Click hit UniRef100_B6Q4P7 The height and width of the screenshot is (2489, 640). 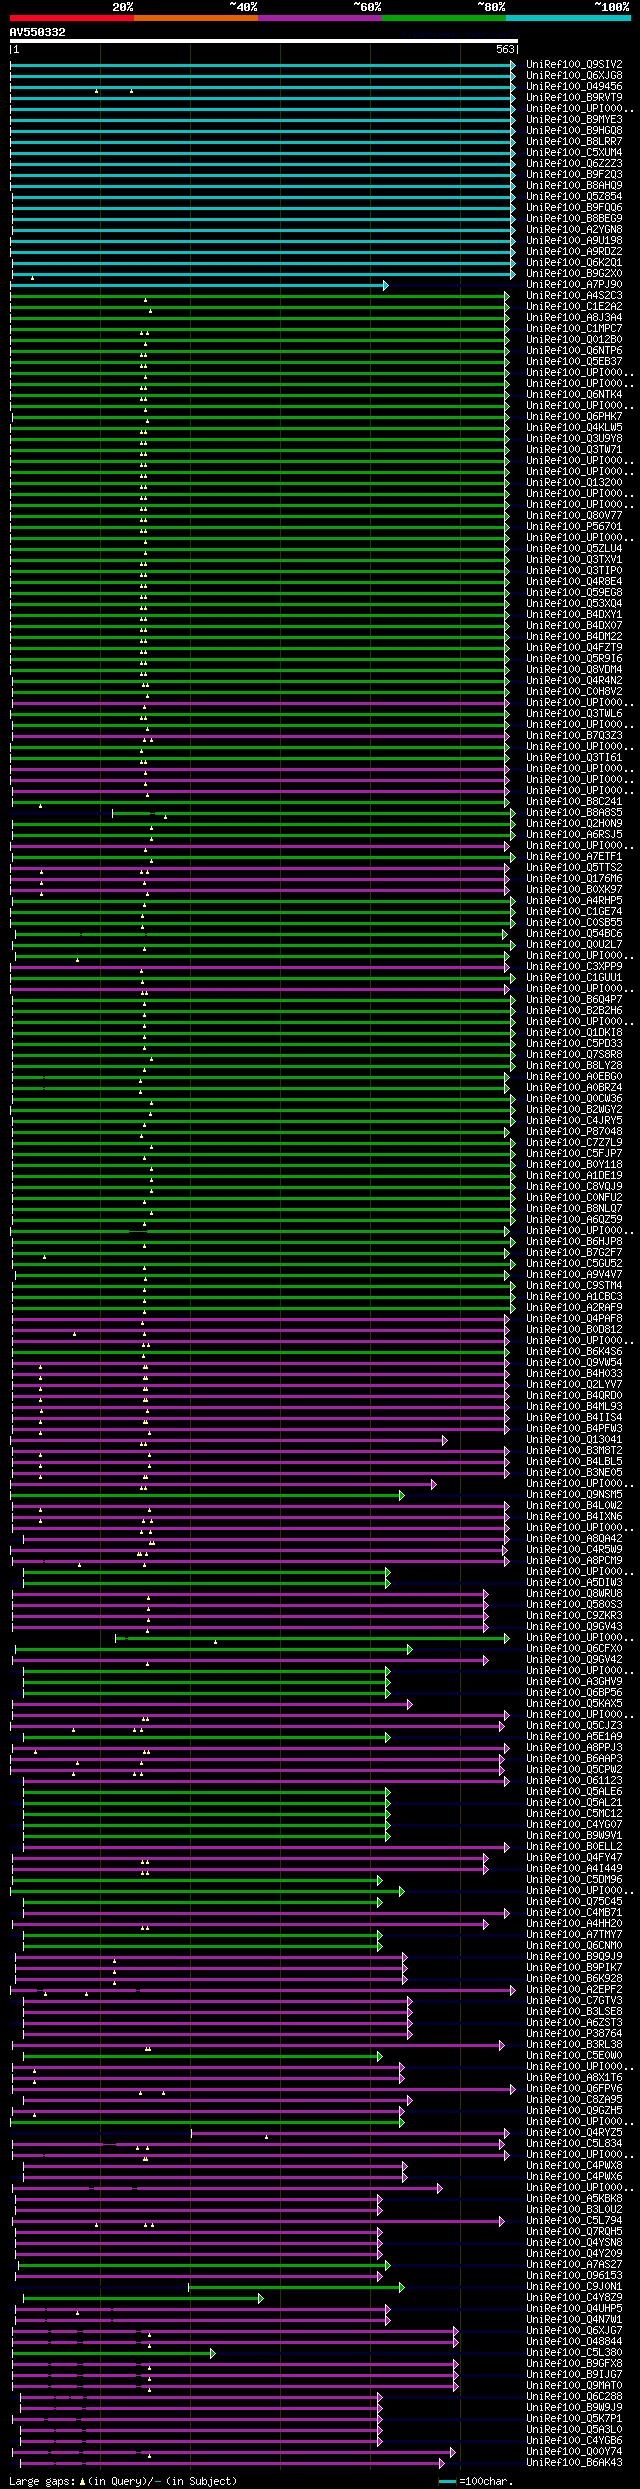point(574,999)
